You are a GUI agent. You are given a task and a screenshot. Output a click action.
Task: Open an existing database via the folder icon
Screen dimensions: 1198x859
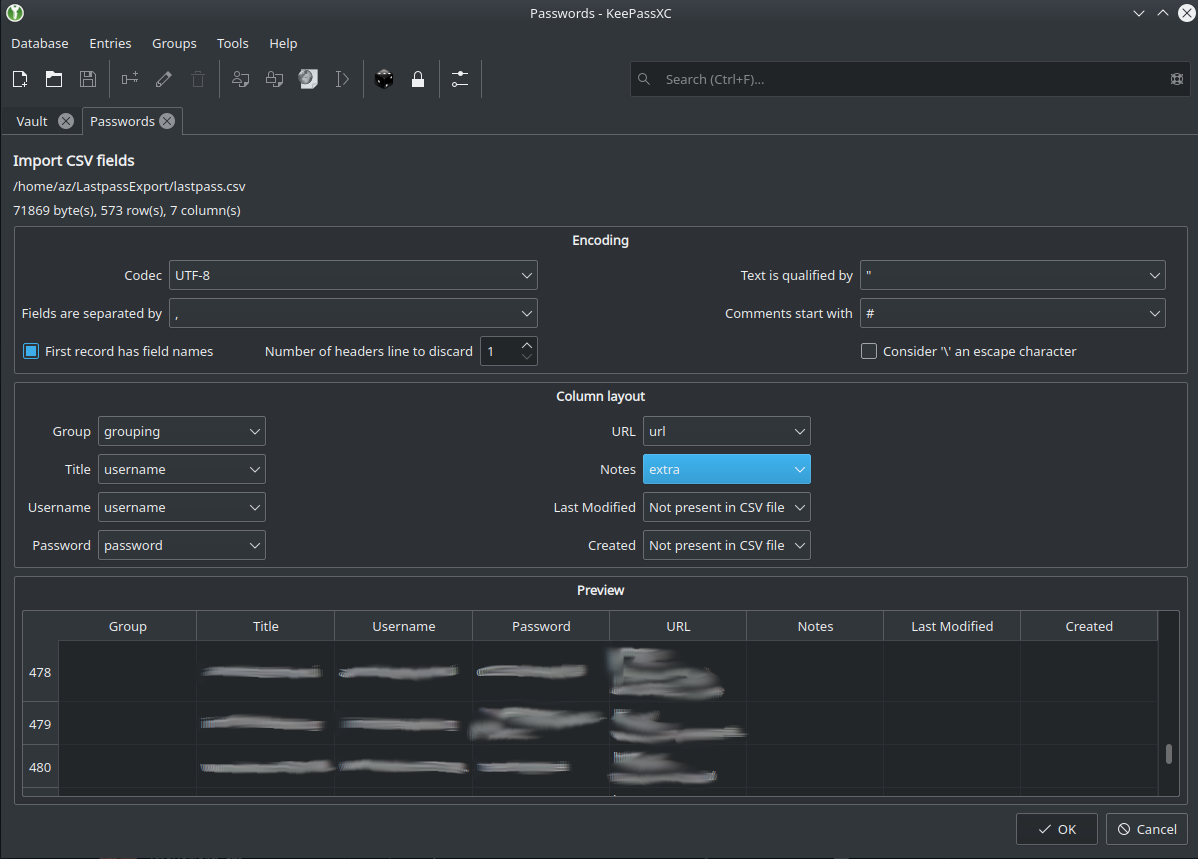click(x=54, y=79)
